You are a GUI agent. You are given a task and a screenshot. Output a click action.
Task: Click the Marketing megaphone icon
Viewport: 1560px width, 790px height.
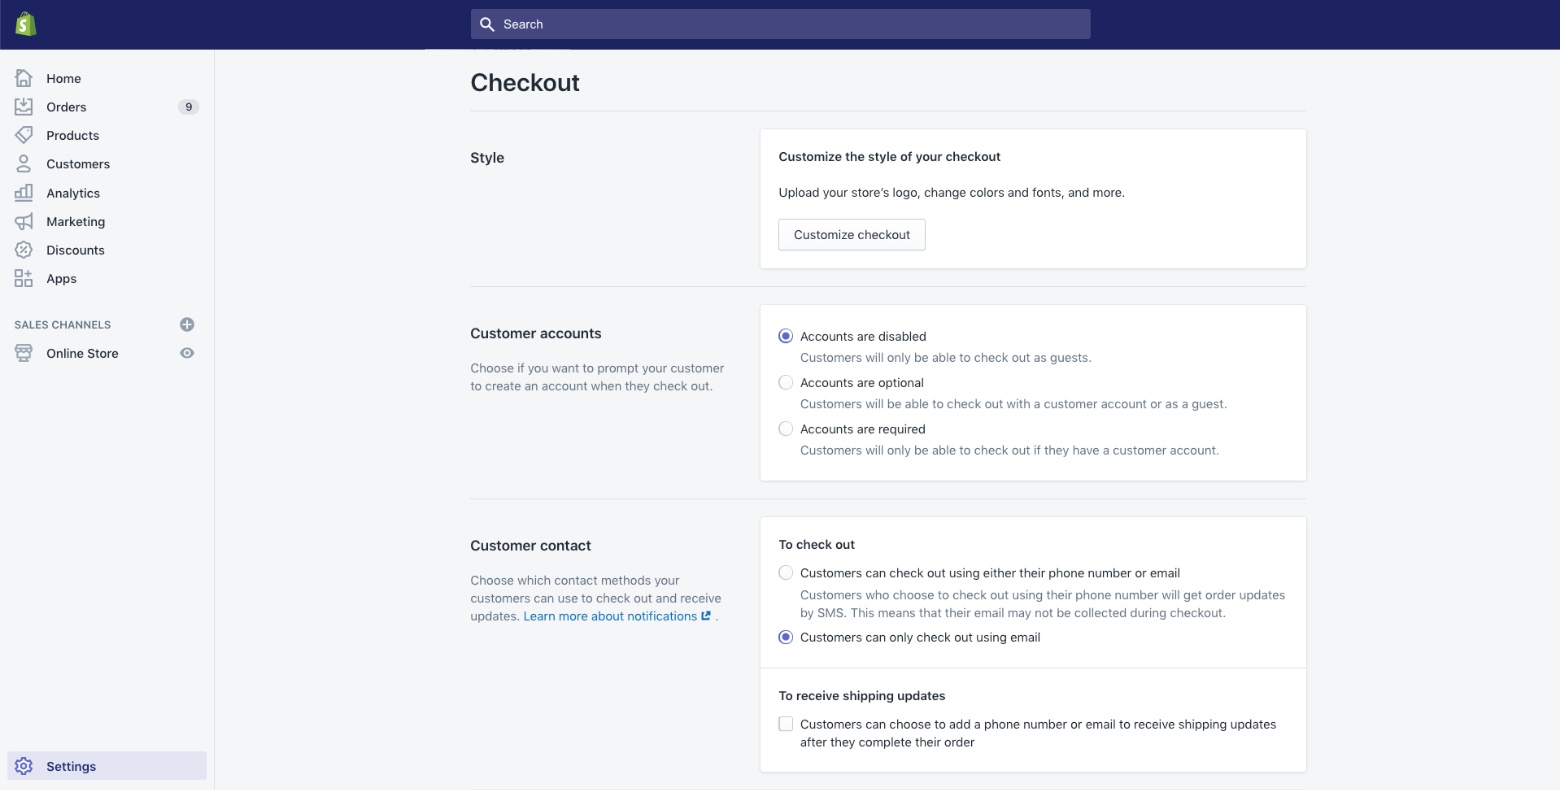[x=24, y=221]
